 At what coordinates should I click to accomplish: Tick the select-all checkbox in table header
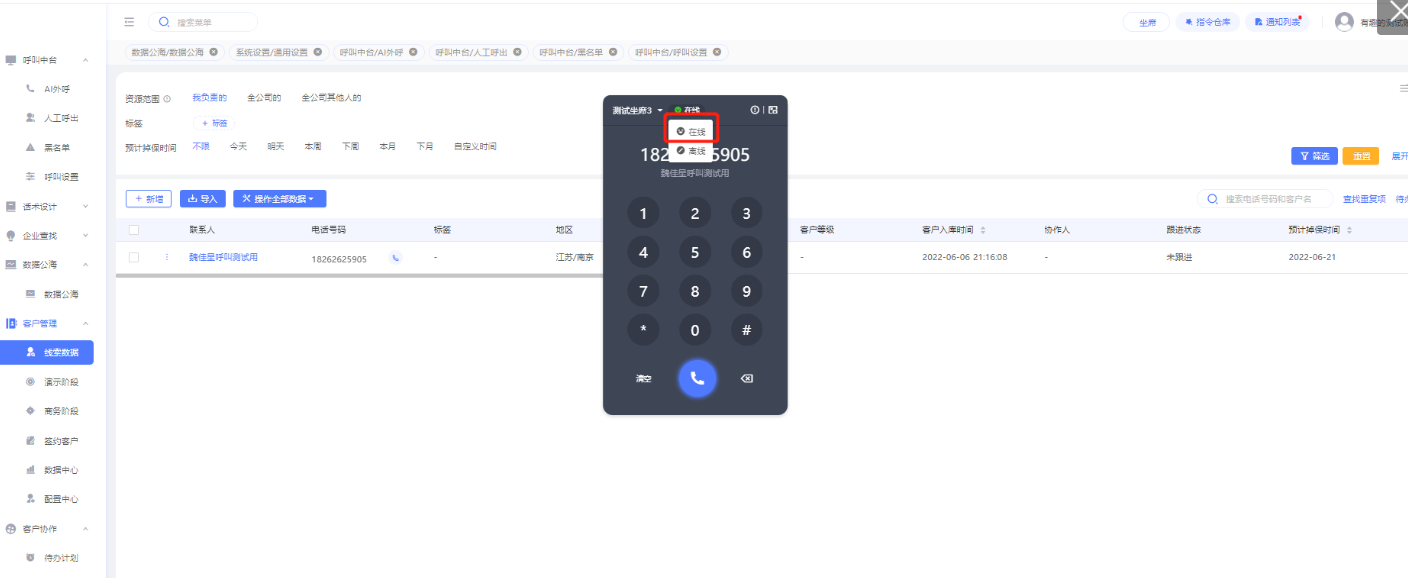134,230
